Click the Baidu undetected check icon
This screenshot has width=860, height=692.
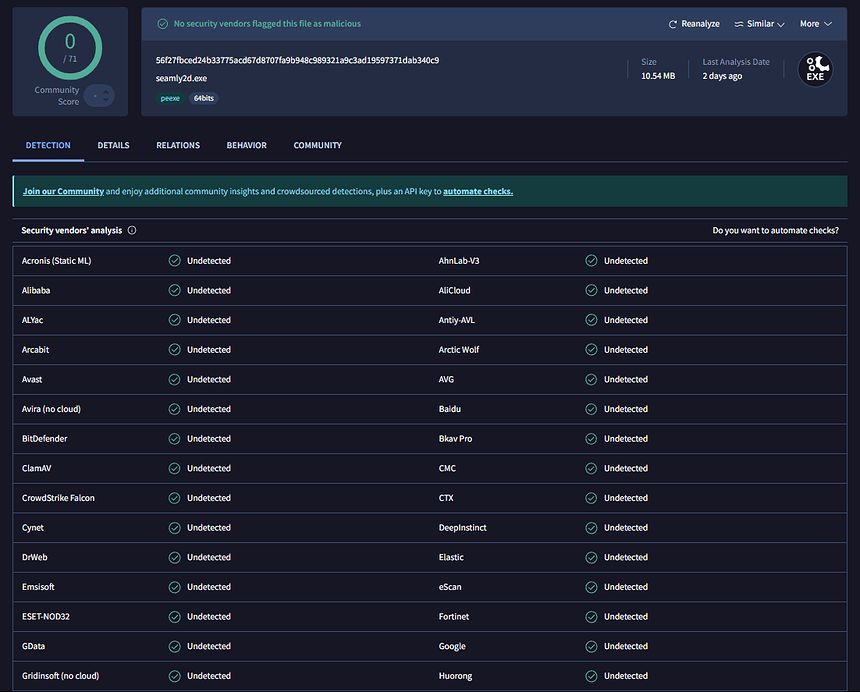click(x=591, y=409)
